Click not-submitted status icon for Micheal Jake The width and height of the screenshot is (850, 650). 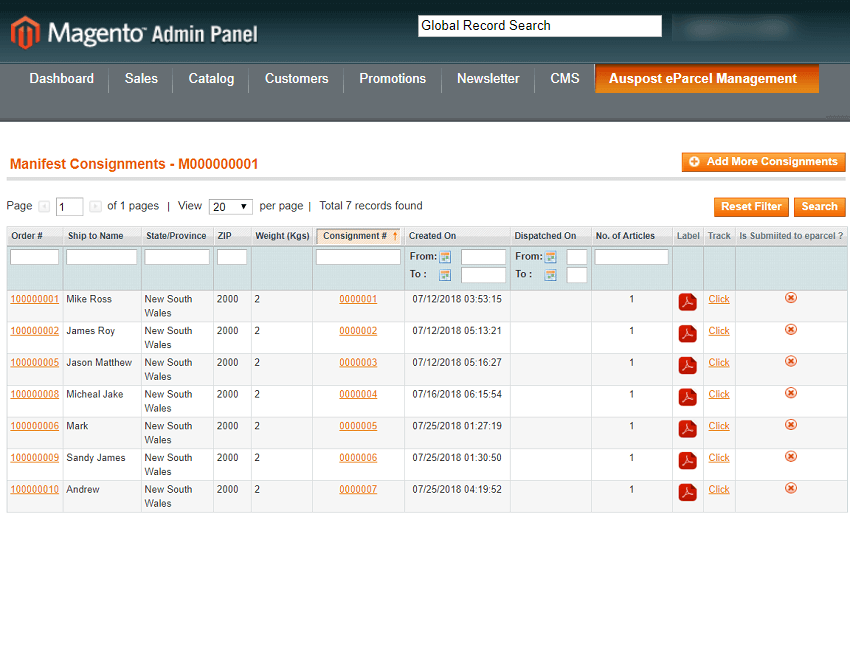pos(791,393)
